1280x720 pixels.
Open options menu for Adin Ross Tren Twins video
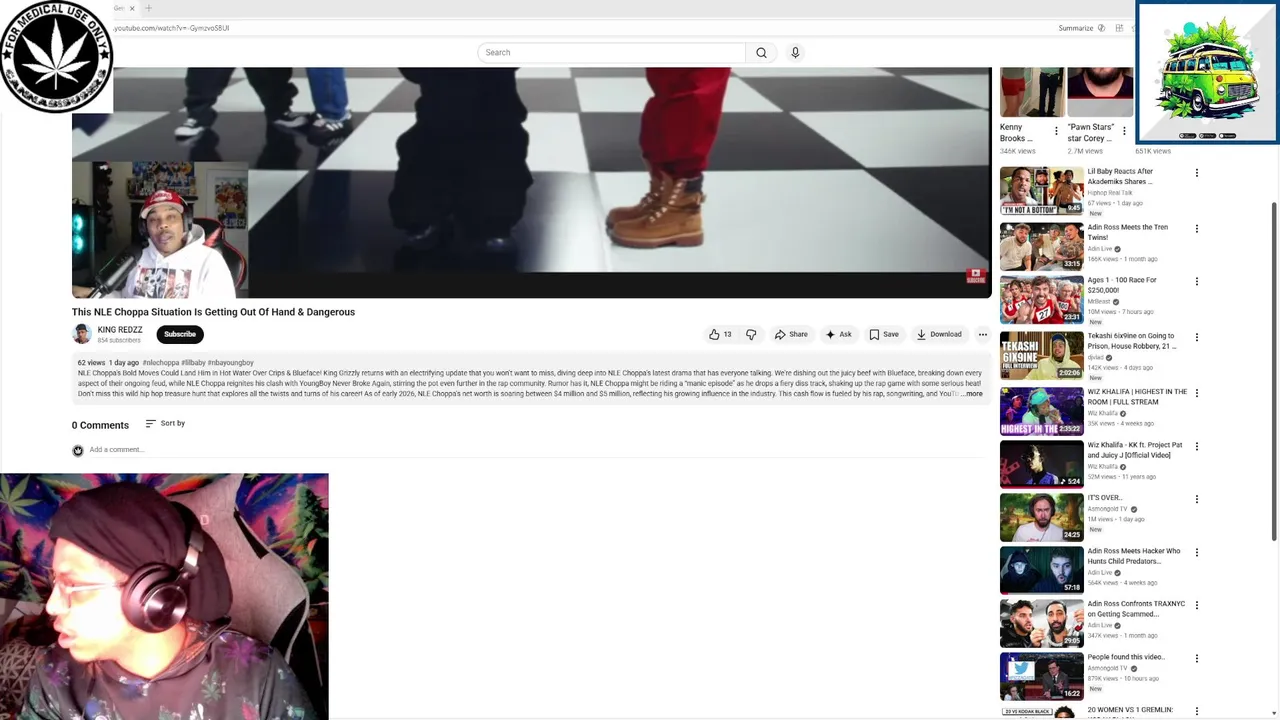(1196, 228)
